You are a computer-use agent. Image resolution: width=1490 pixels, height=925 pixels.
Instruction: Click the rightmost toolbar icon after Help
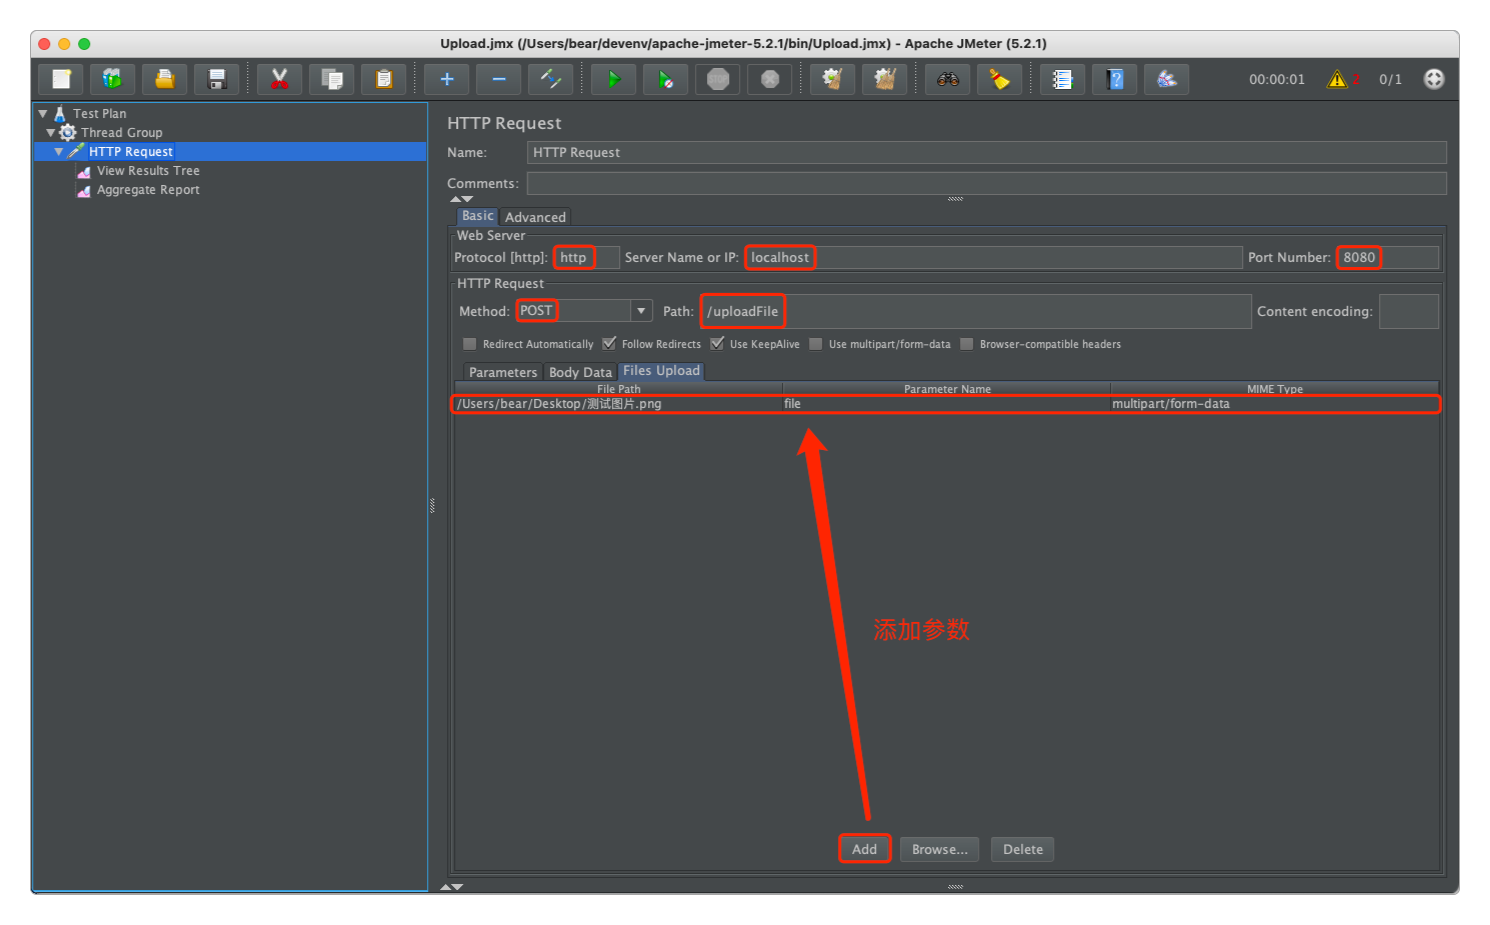1167,79
